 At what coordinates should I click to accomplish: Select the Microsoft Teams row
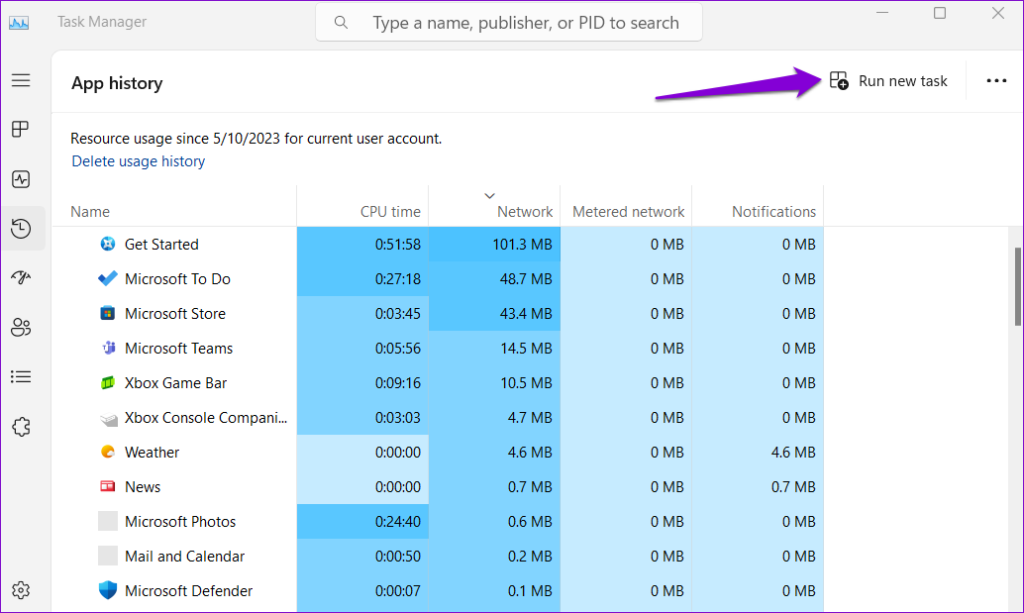coord(178,348)
